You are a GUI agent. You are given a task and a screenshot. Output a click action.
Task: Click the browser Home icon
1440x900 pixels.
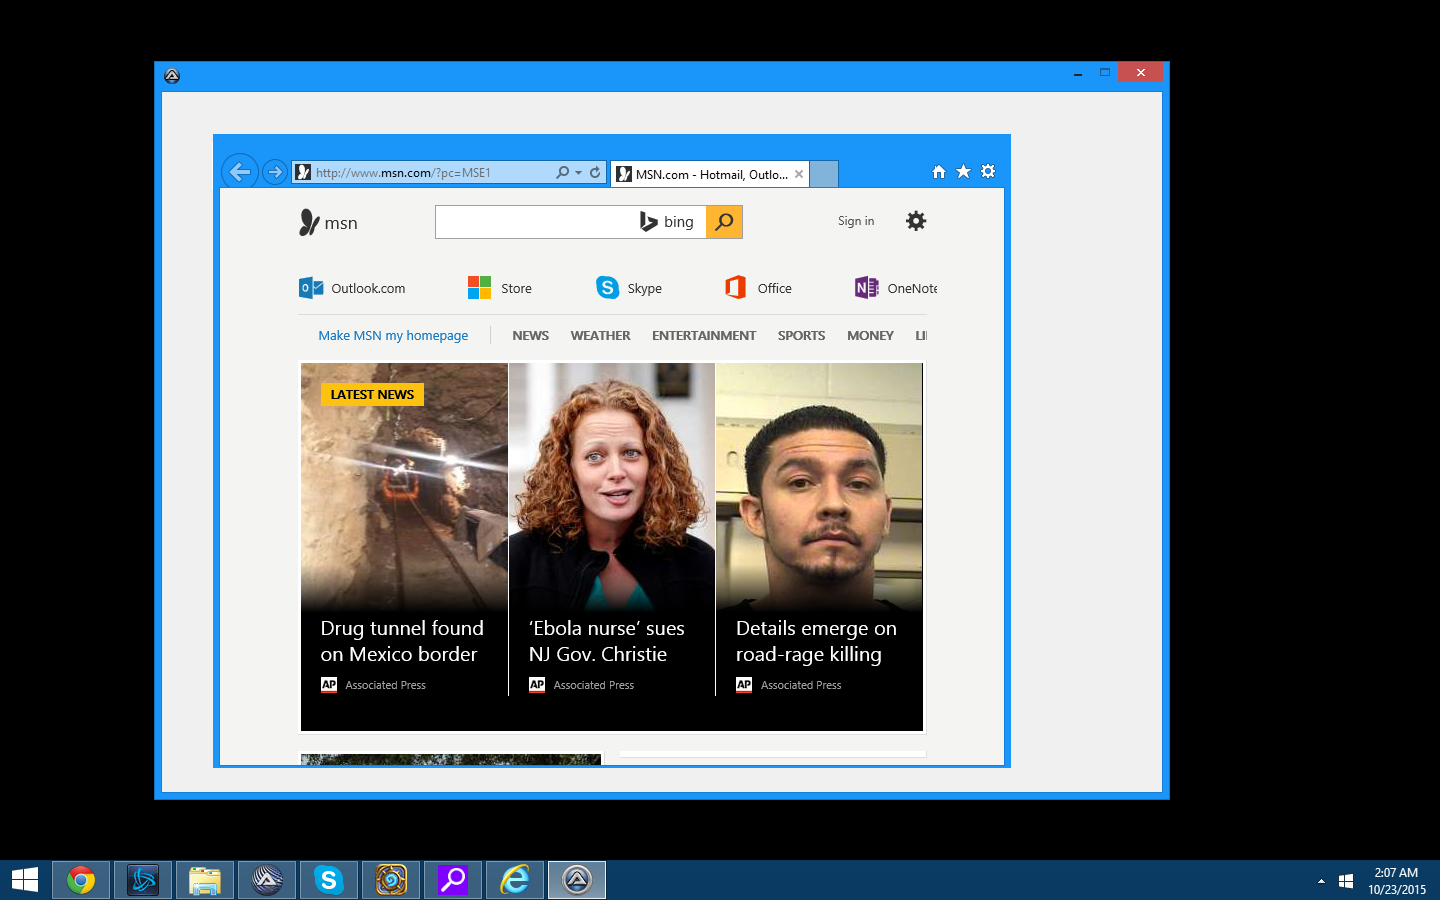click(938, 171)
